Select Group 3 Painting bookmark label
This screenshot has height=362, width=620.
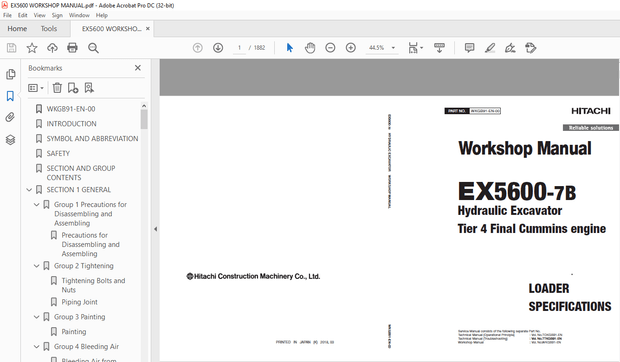[79, 317]
